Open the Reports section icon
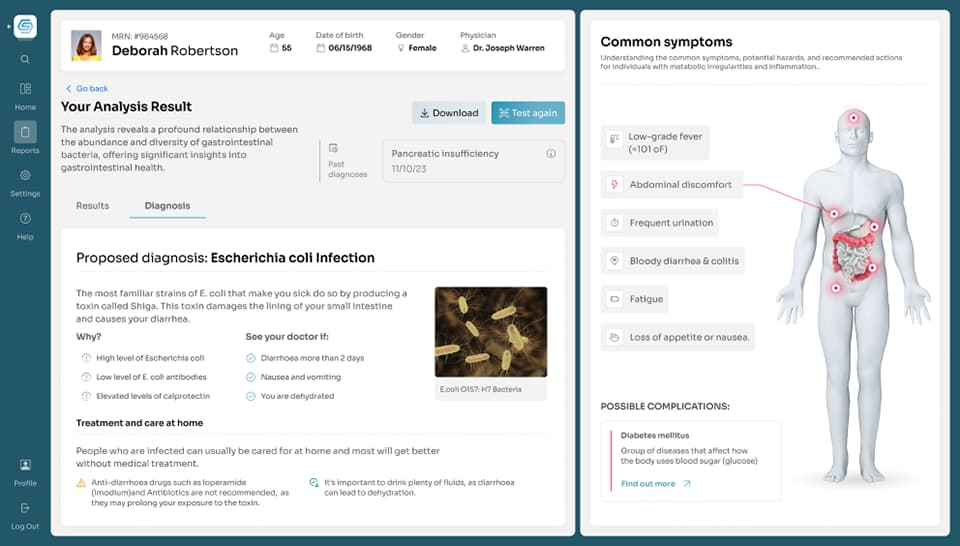This screenshot has height=546, width=960. tap(25, 132)
